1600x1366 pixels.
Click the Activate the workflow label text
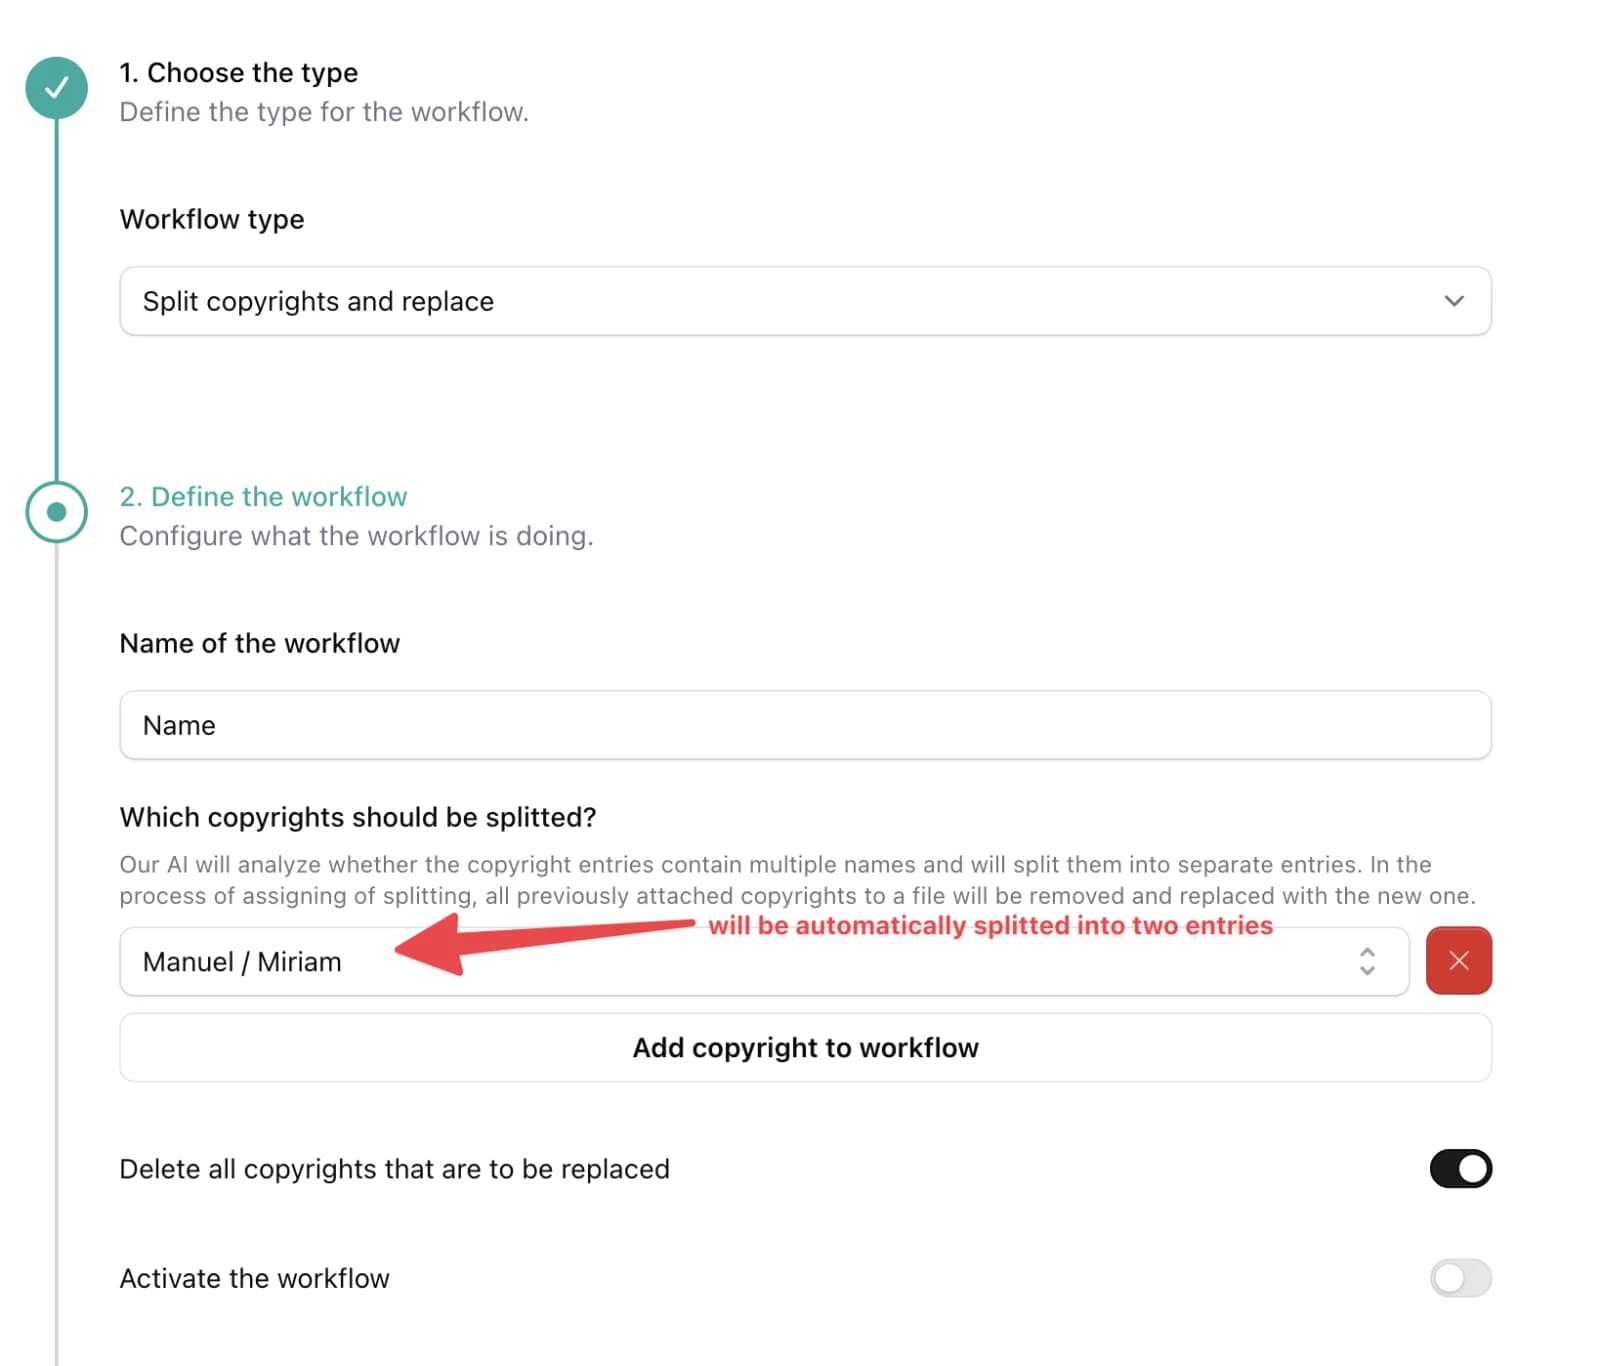[254, 1278]
